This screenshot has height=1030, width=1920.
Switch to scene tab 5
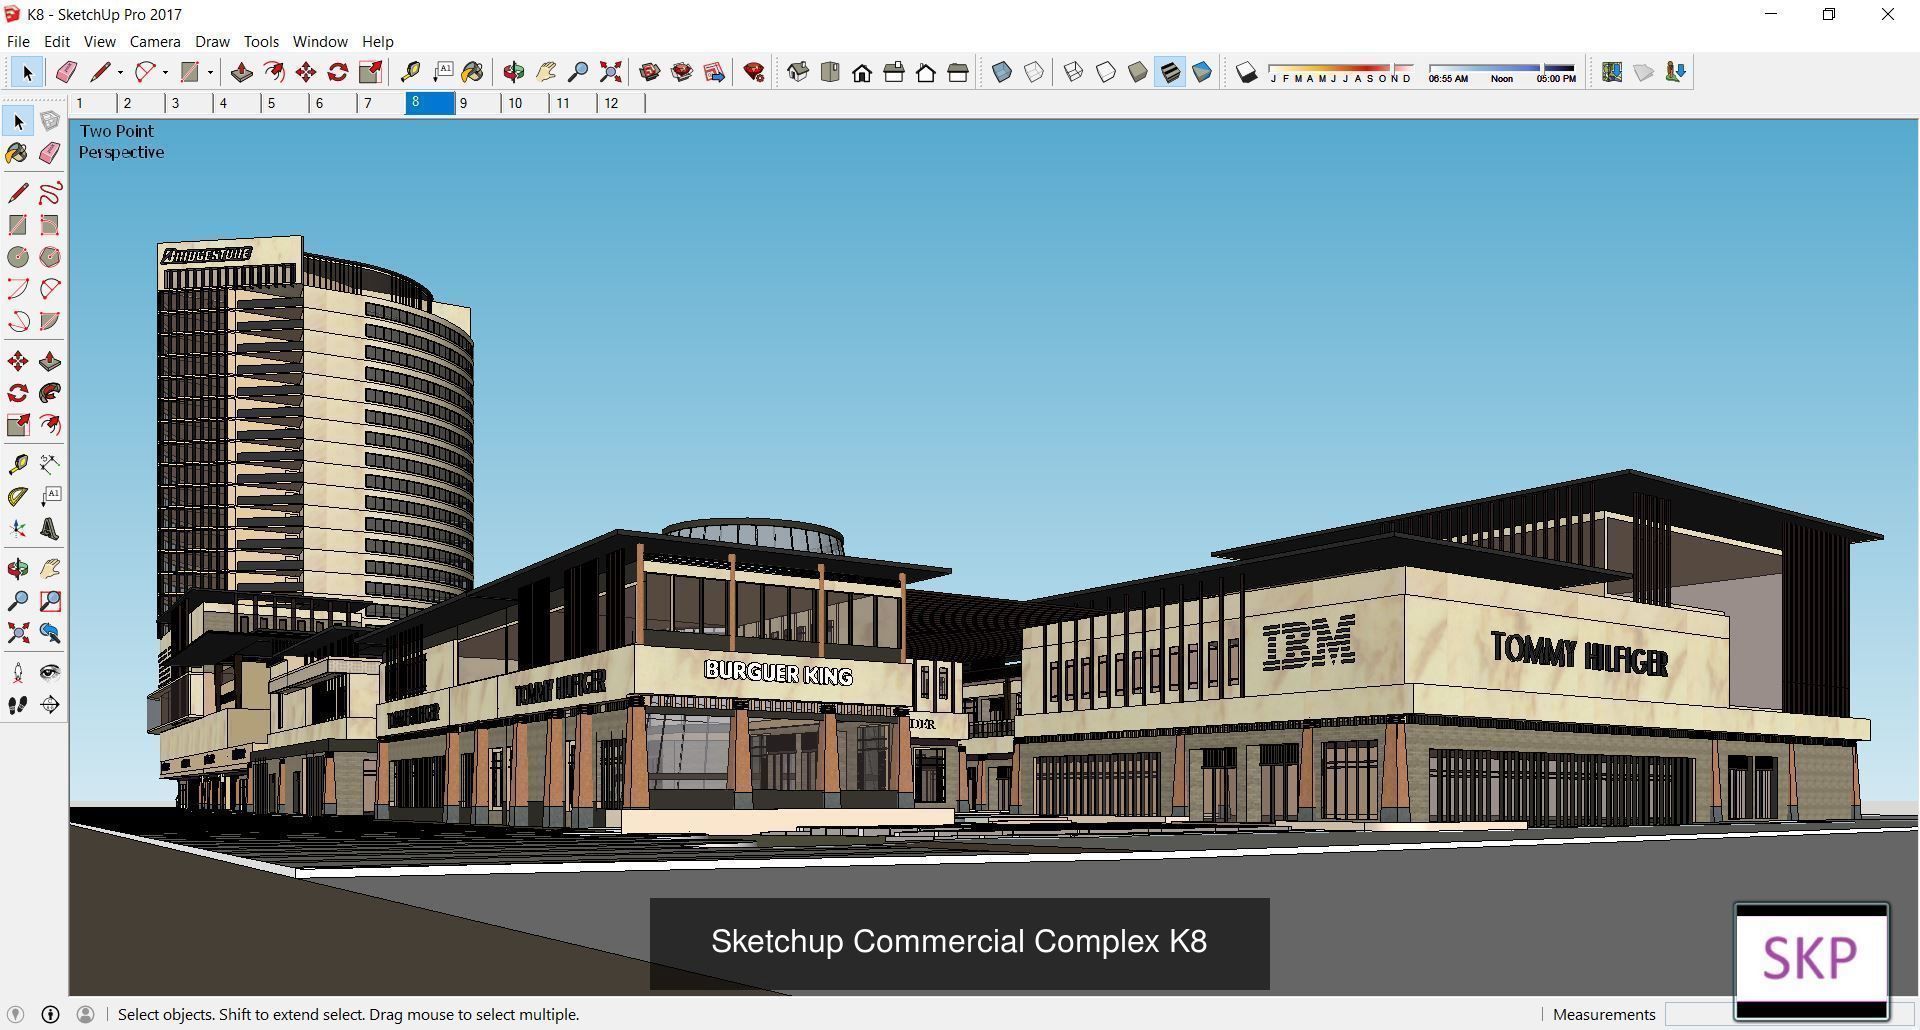click(x=285, y=103)
